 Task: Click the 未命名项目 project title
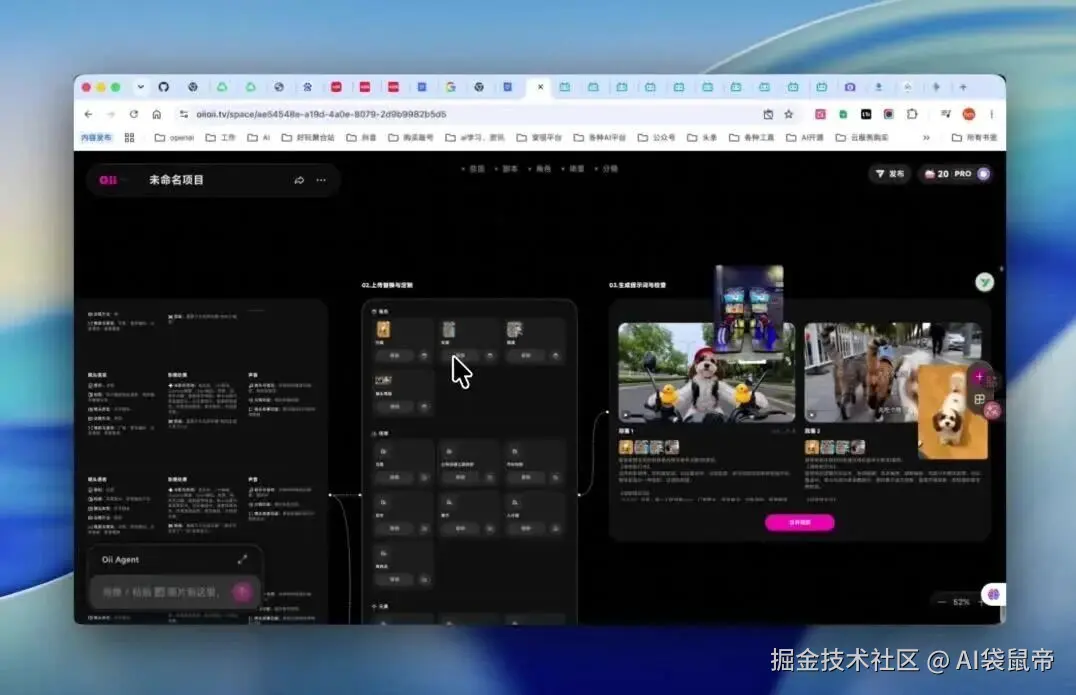point(176,180)
